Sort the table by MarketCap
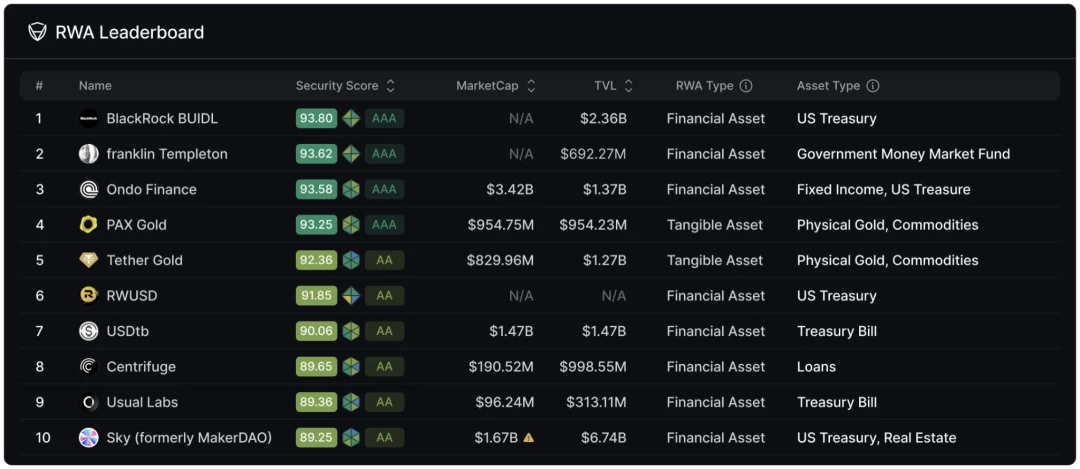The height and width of the screenshot is (469, 1080). (x=531, y=86)
